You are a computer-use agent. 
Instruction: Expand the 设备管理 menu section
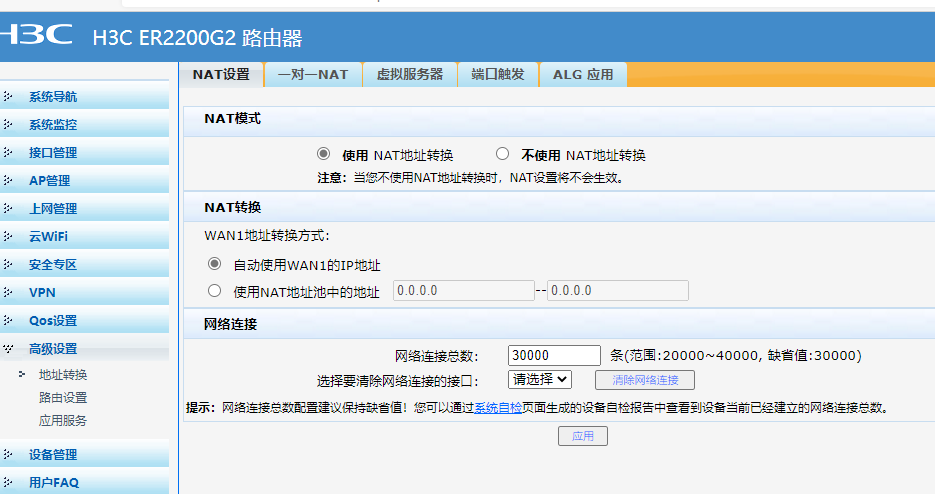point(84,454)
